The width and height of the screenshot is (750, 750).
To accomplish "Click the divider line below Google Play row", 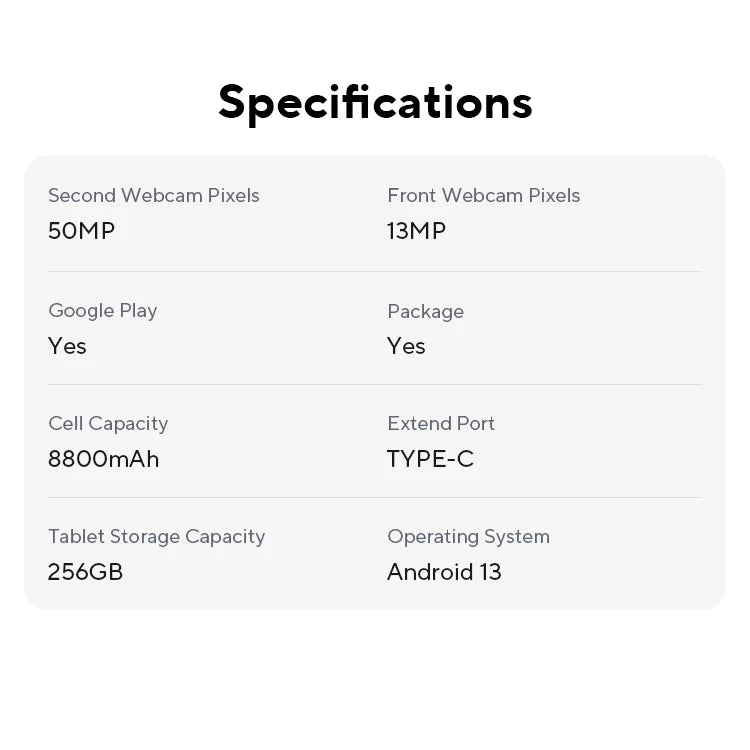I will (x=375, y=384).
